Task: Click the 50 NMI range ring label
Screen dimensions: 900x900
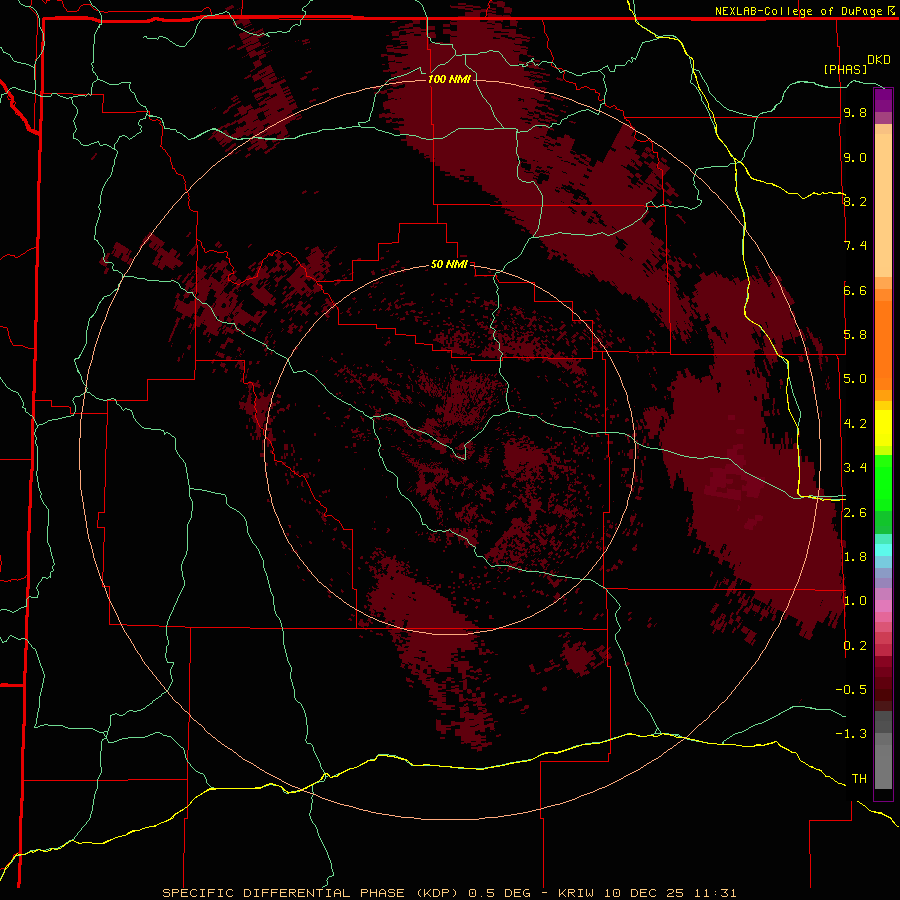Action: (449, 264)
